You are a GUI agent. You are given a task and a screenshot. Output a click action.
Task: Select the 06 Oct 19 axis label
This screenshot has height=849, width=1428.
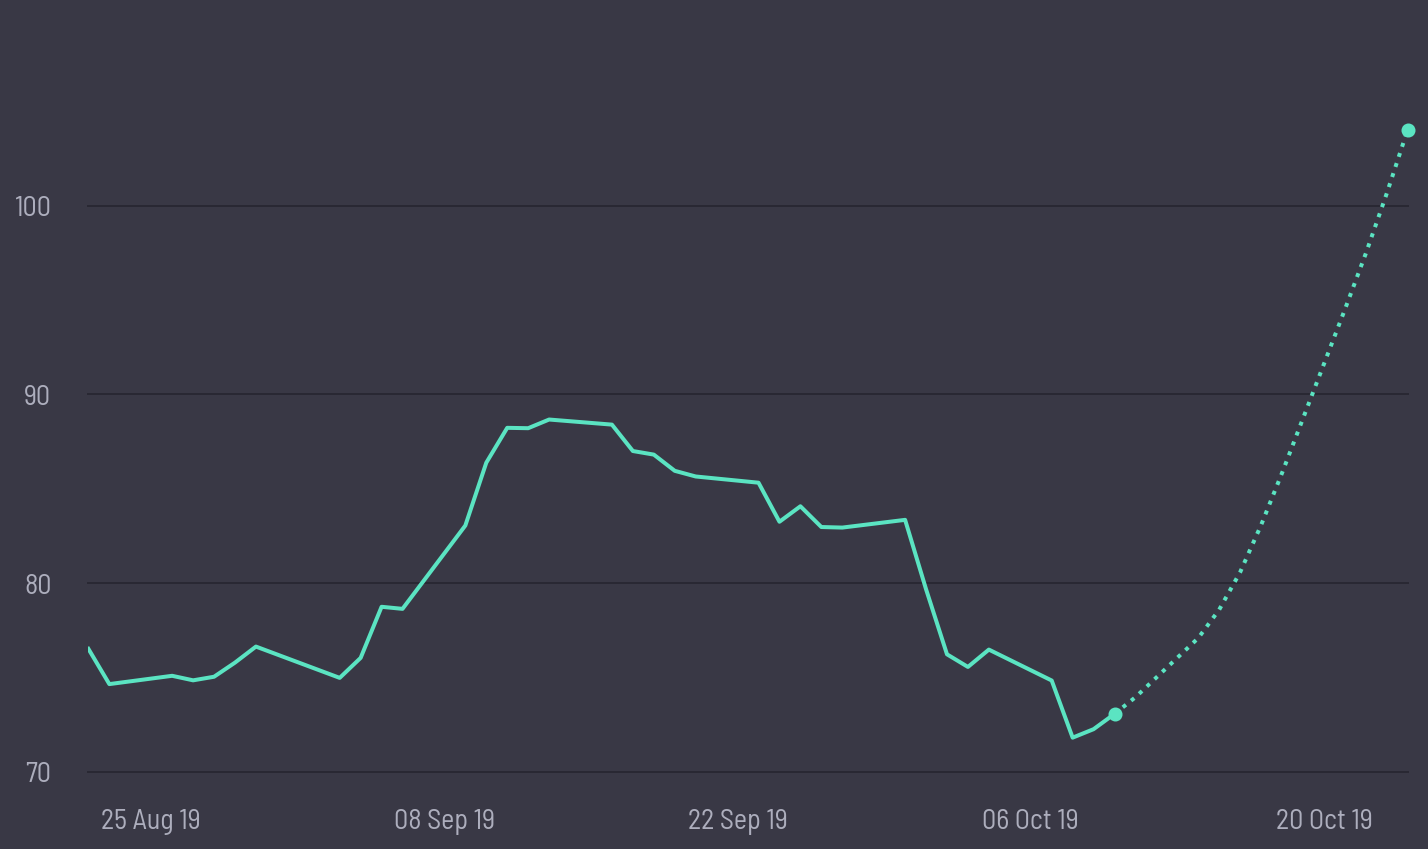click(1030, 820)
